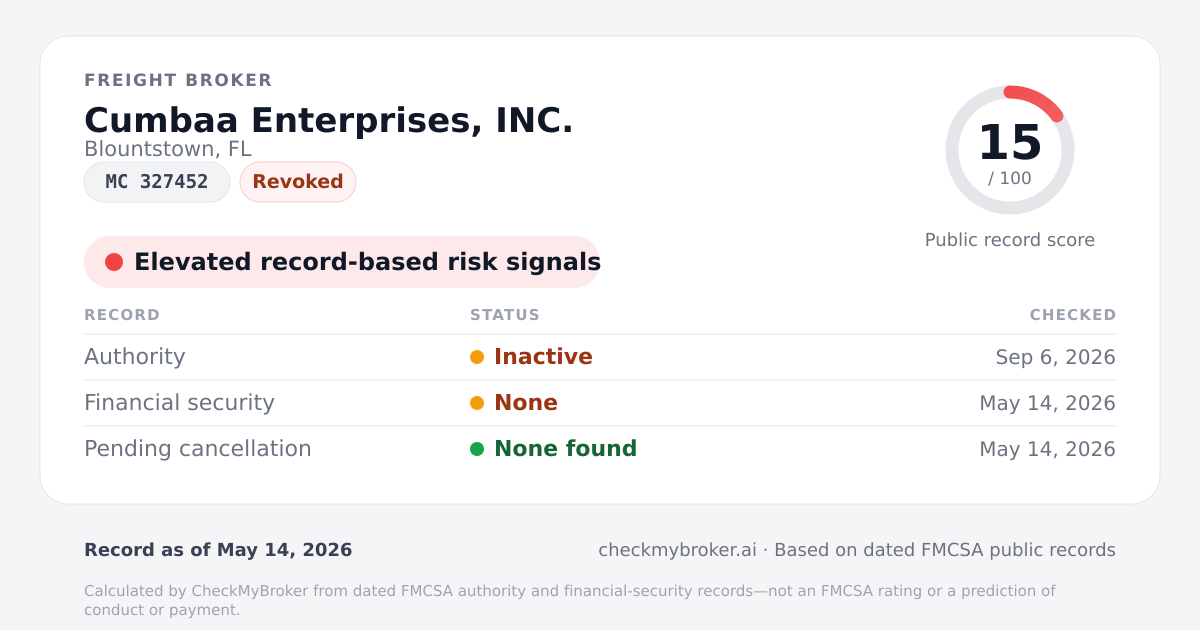Open the Pending cancellation record row
The image size is (1200, 630).
600,449
